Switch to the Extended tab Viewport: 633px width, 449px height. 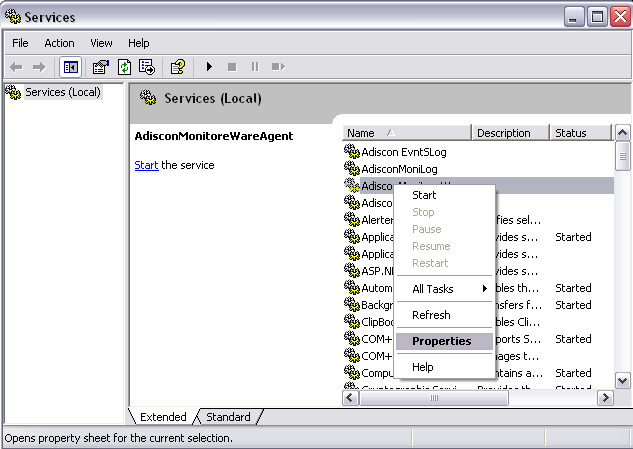163,417
